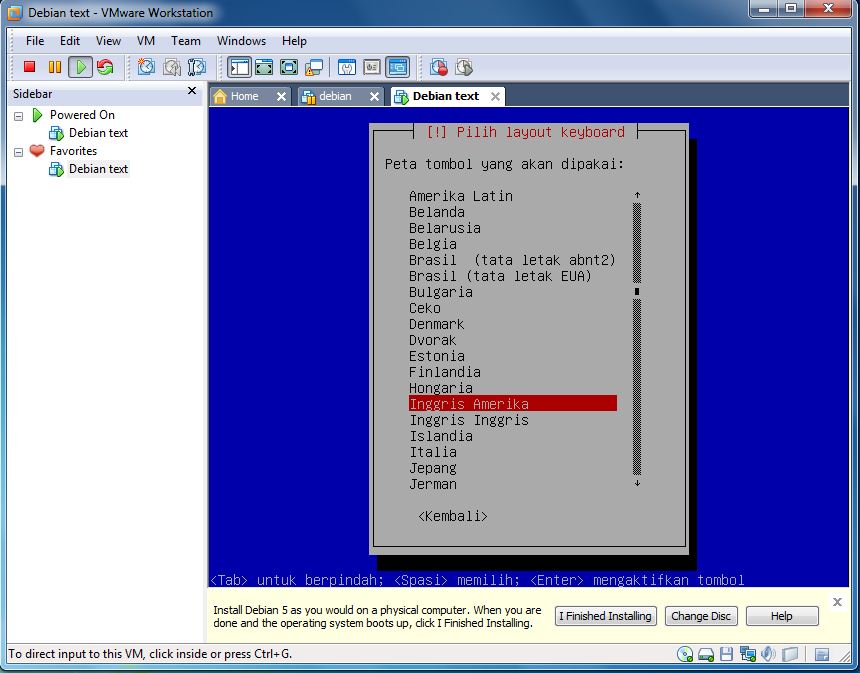860x673 pixels.
Task: Close the debian tab
Action: click(374, 97)
